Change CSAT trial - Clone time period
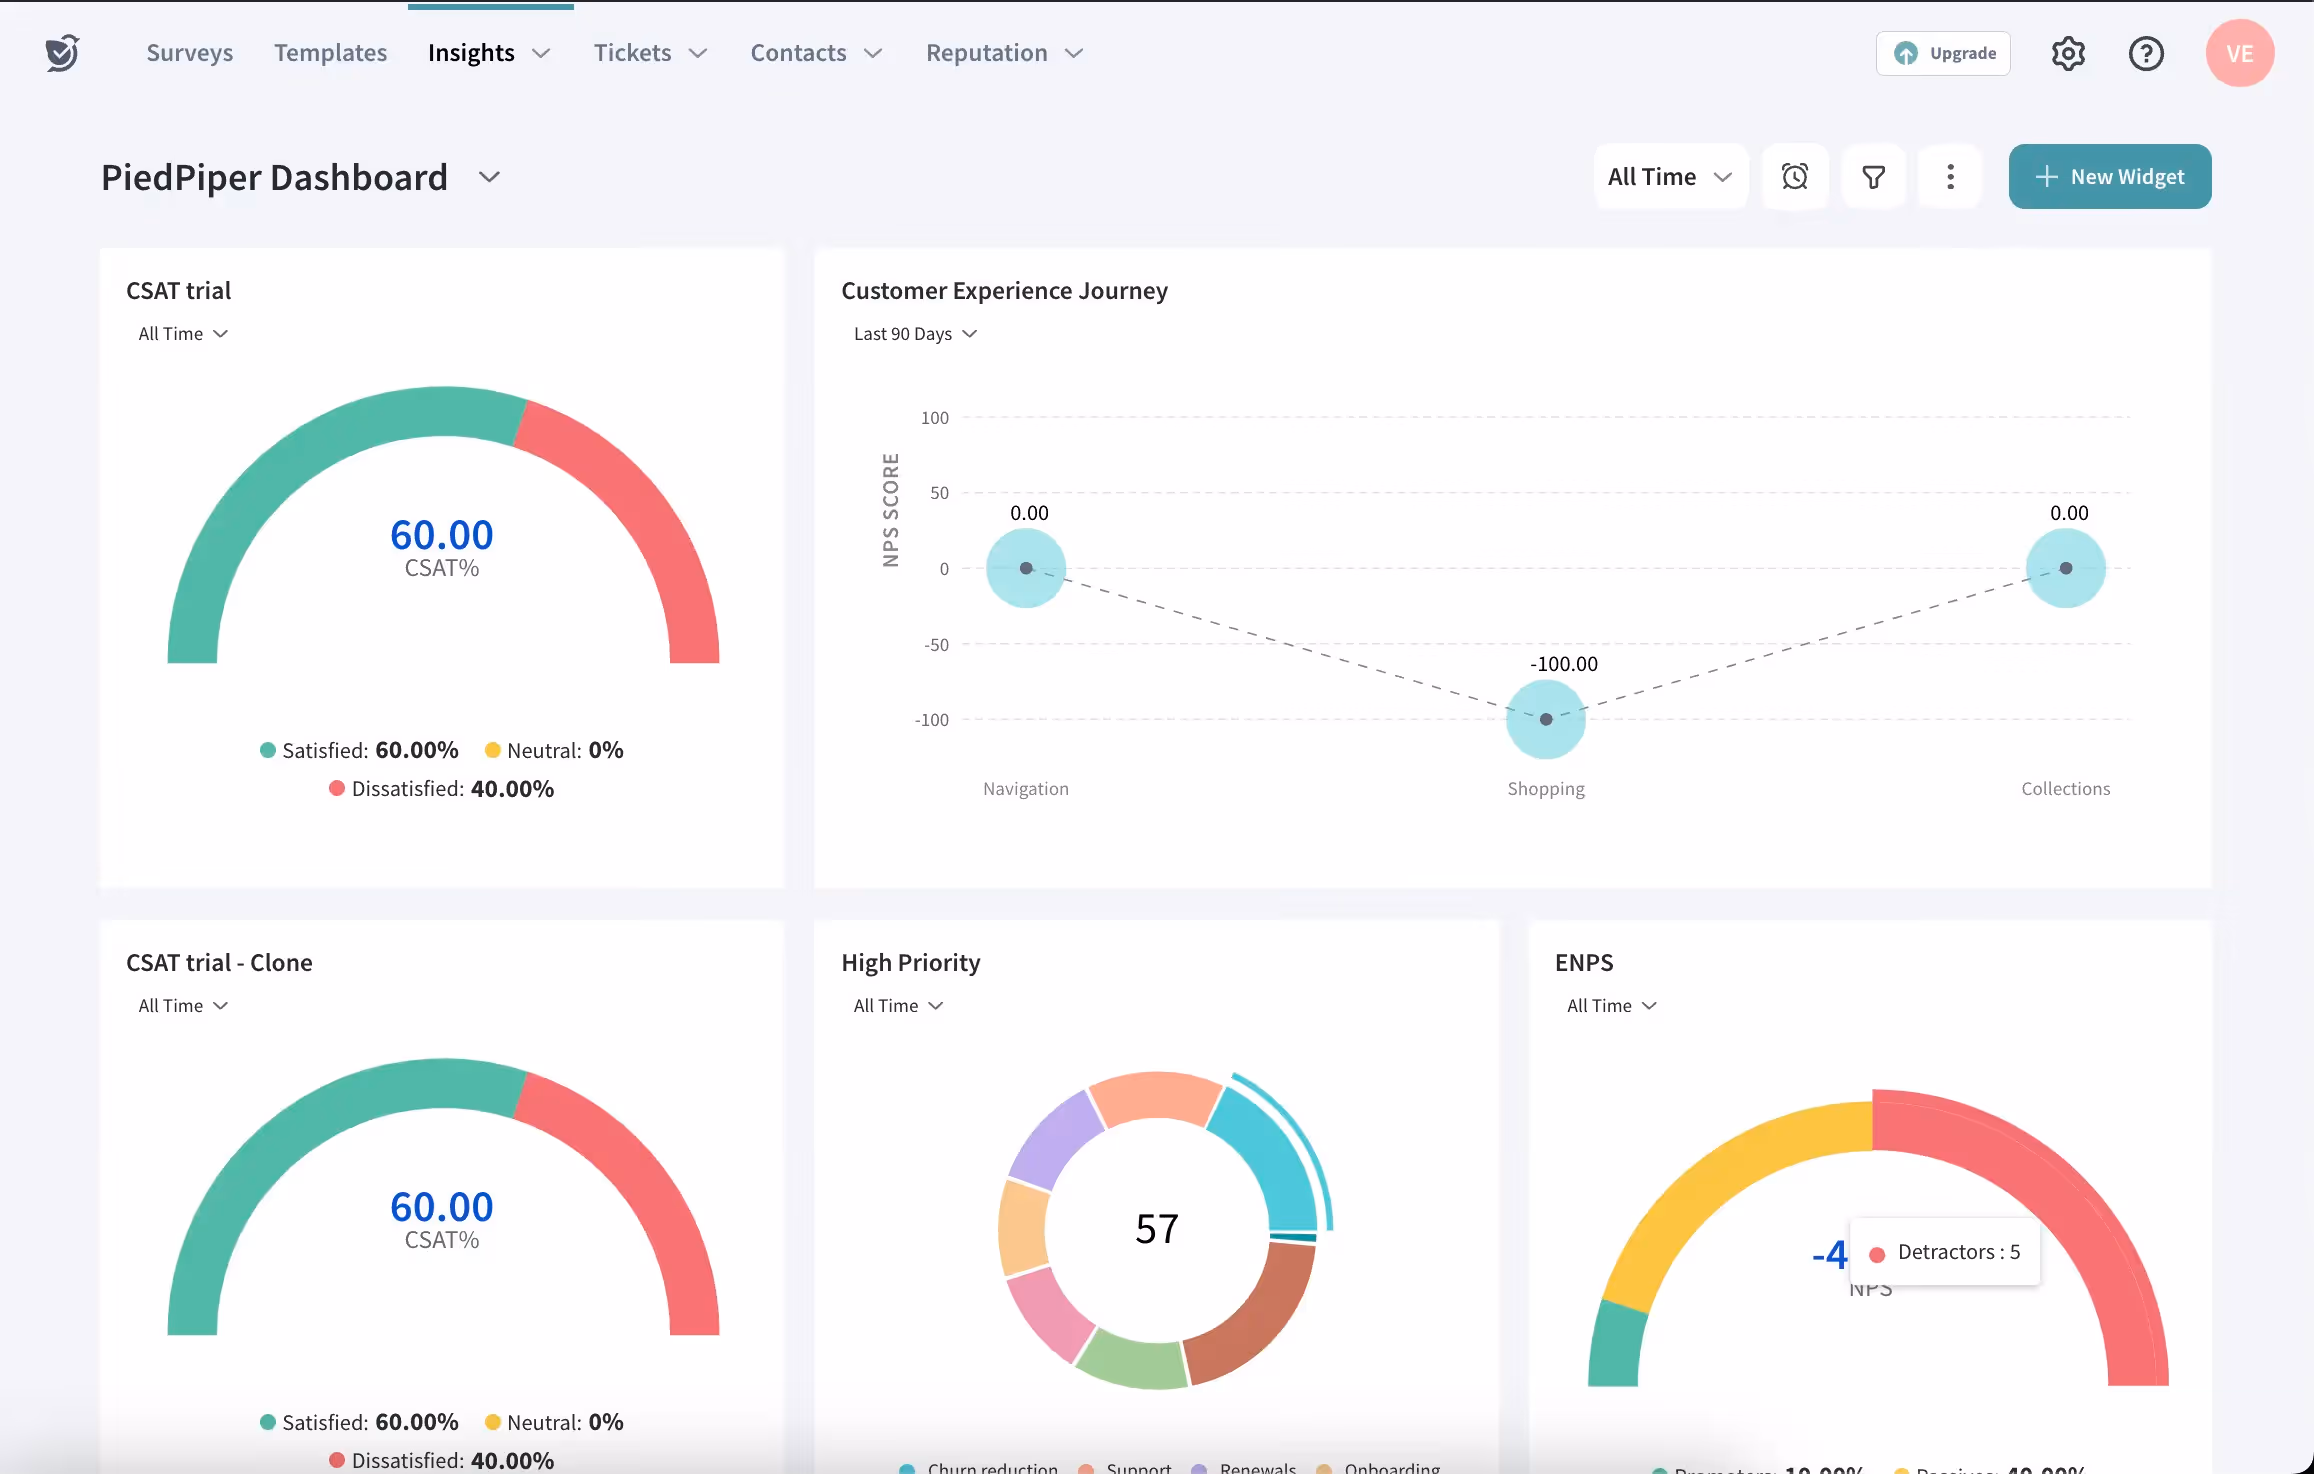2314x1474 pixels. click(183, 1006)
